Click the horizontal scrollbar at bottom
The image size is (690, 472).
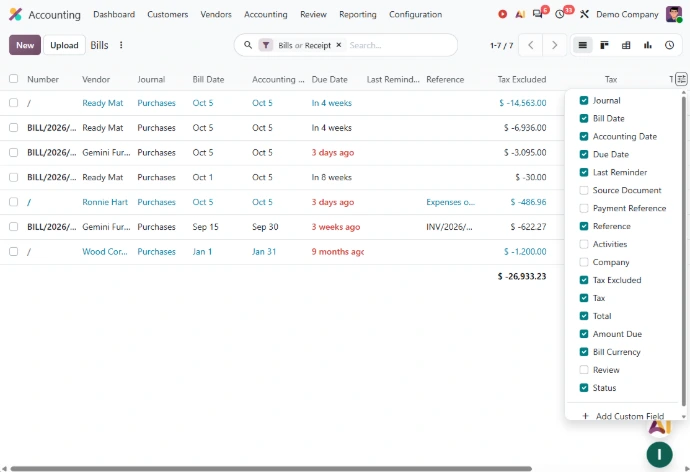[271, 468]
